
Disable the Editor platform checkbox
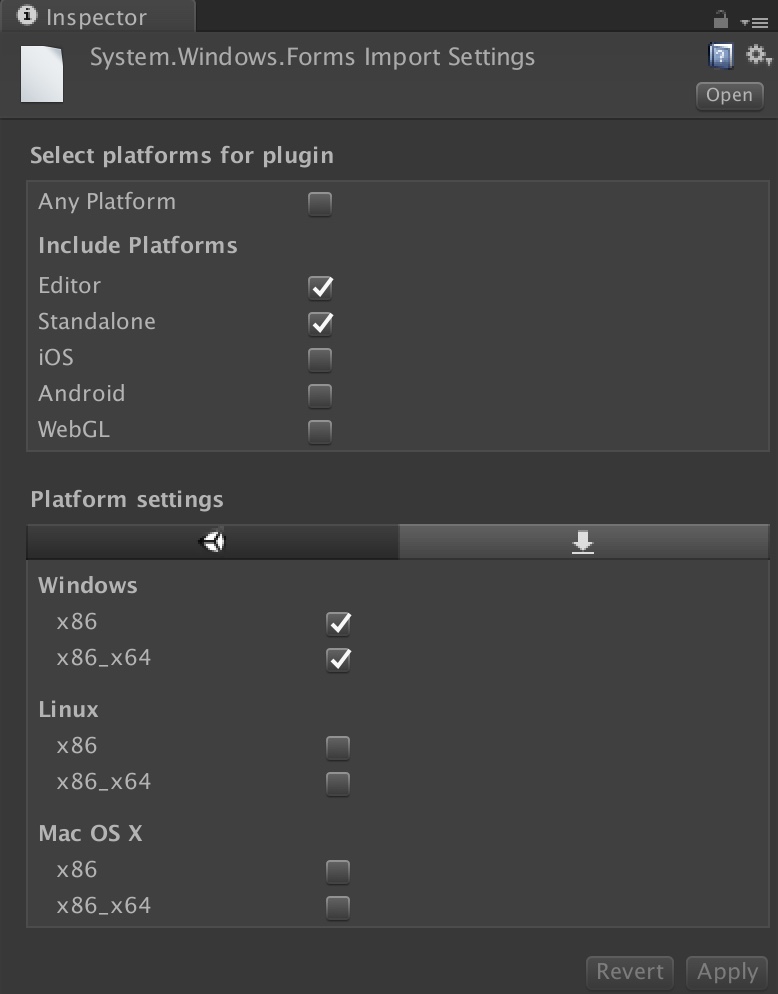[x=319, y=288]
